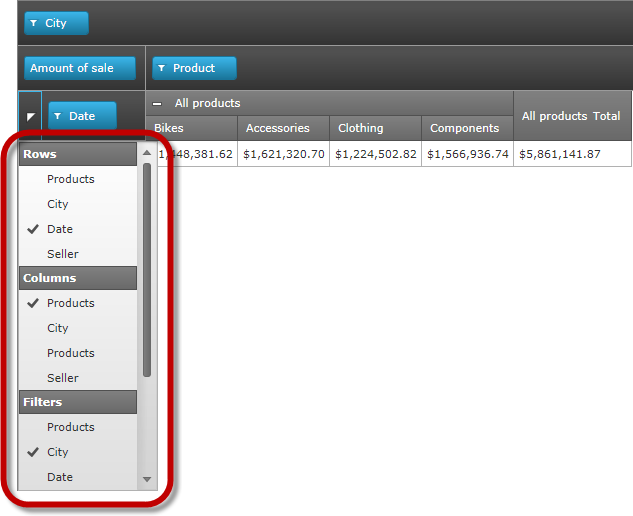Choose Products under the Filters section

(70, 427)
